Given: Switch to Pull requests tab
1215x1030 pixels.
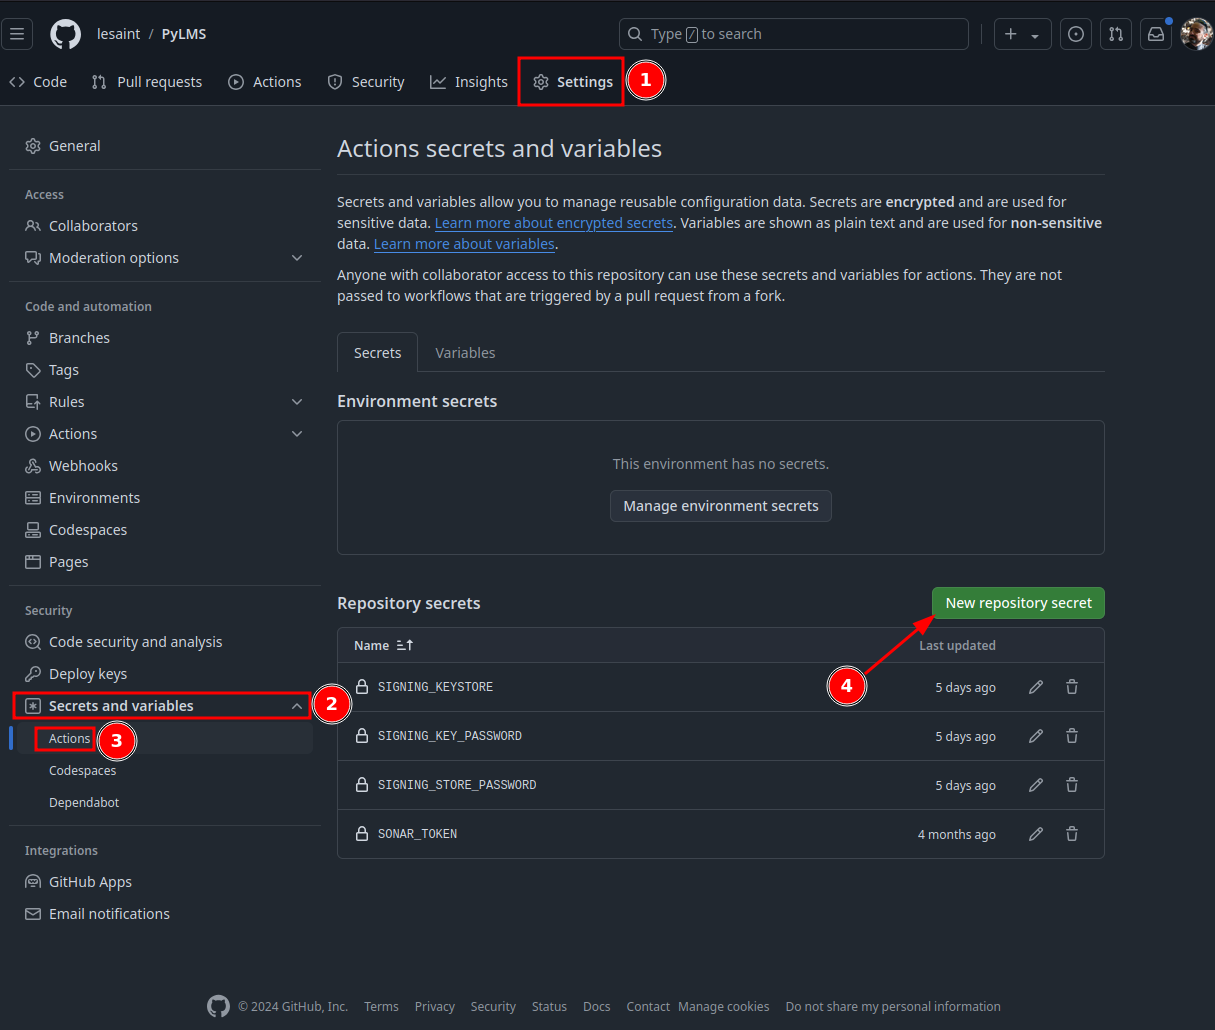Looking at the screenshot, I should 147,82.
